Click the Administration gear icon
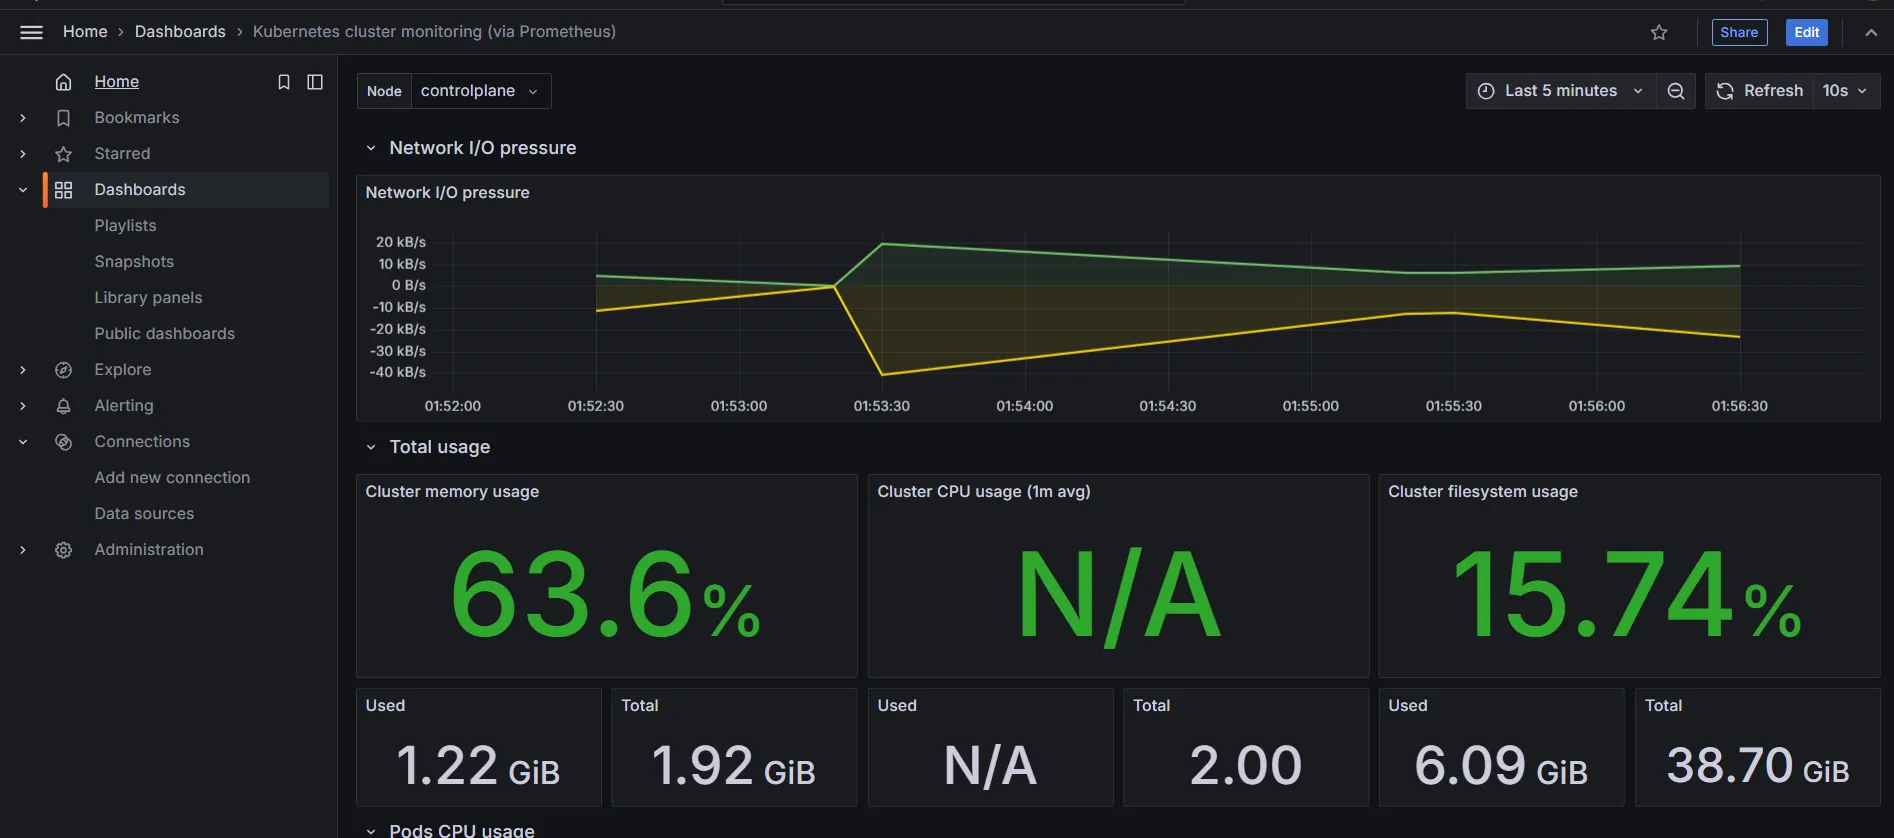The height and width of the screenshot is (838, 1894). 63,550
